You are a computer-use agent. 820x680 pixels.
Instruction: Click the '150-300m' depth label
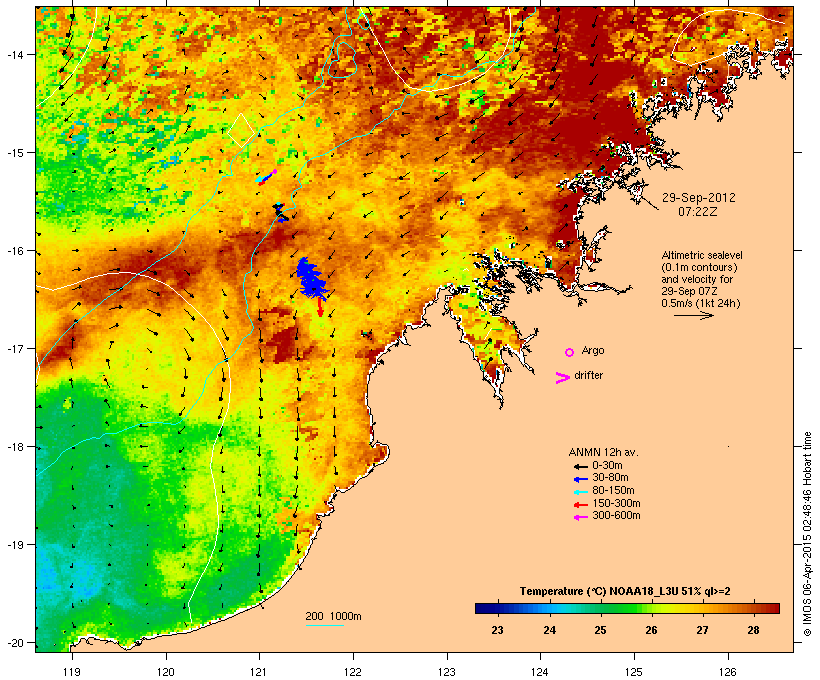coord(616,503)
